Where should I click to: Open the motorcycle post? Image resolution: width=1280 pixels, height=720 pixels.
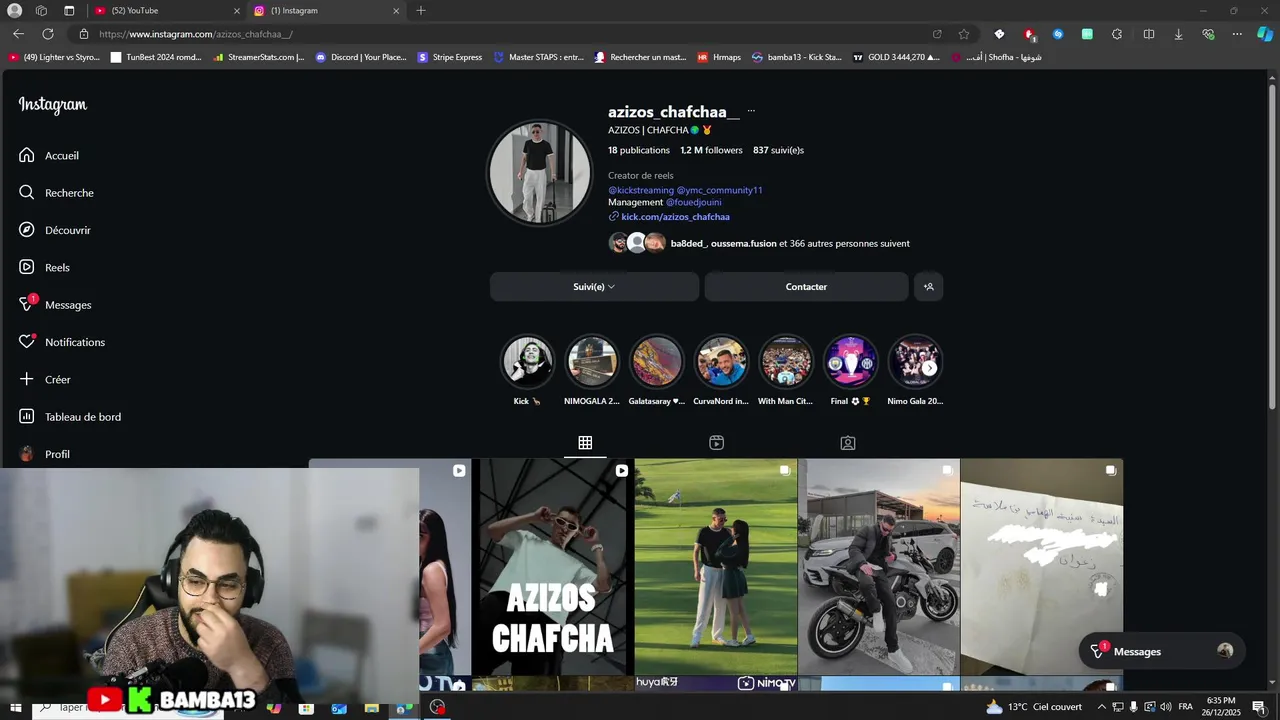point(879,567)
